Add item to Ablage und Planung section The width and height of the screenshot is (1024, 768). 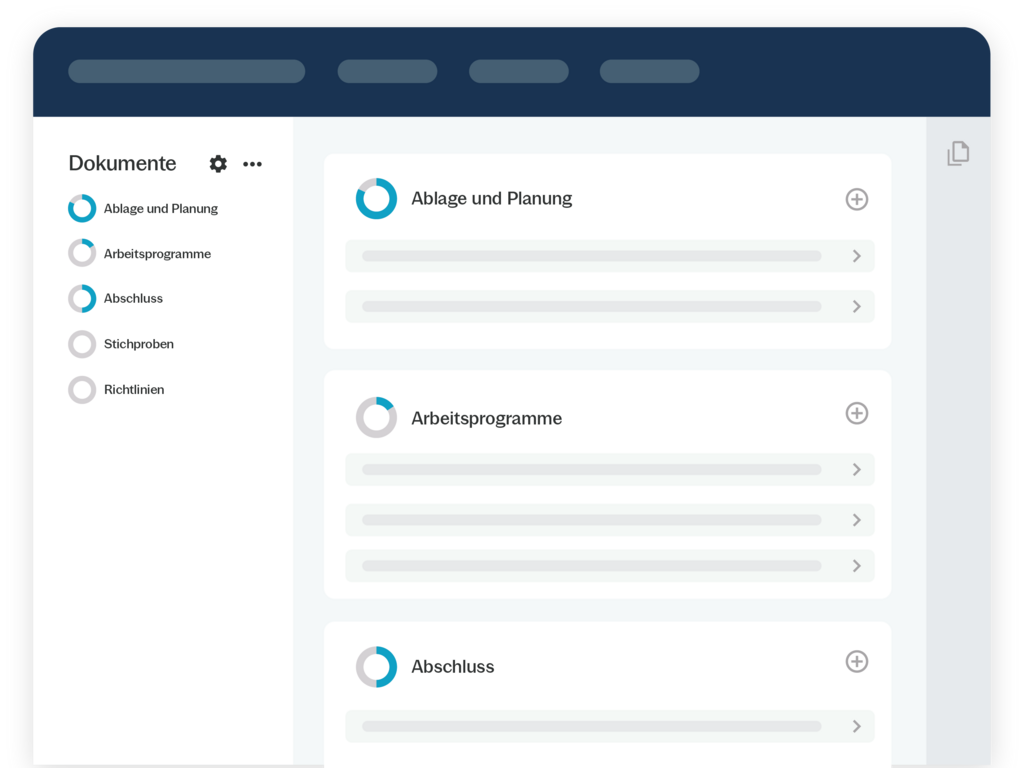[856, 199]
